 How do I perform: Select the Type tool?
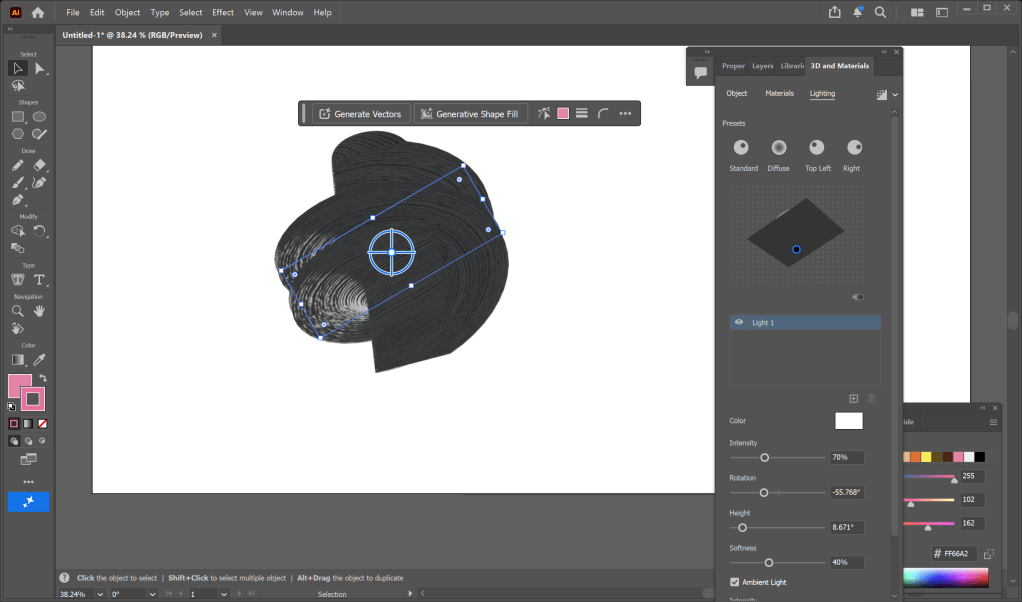pyautogui.click(x=40, y=279)
